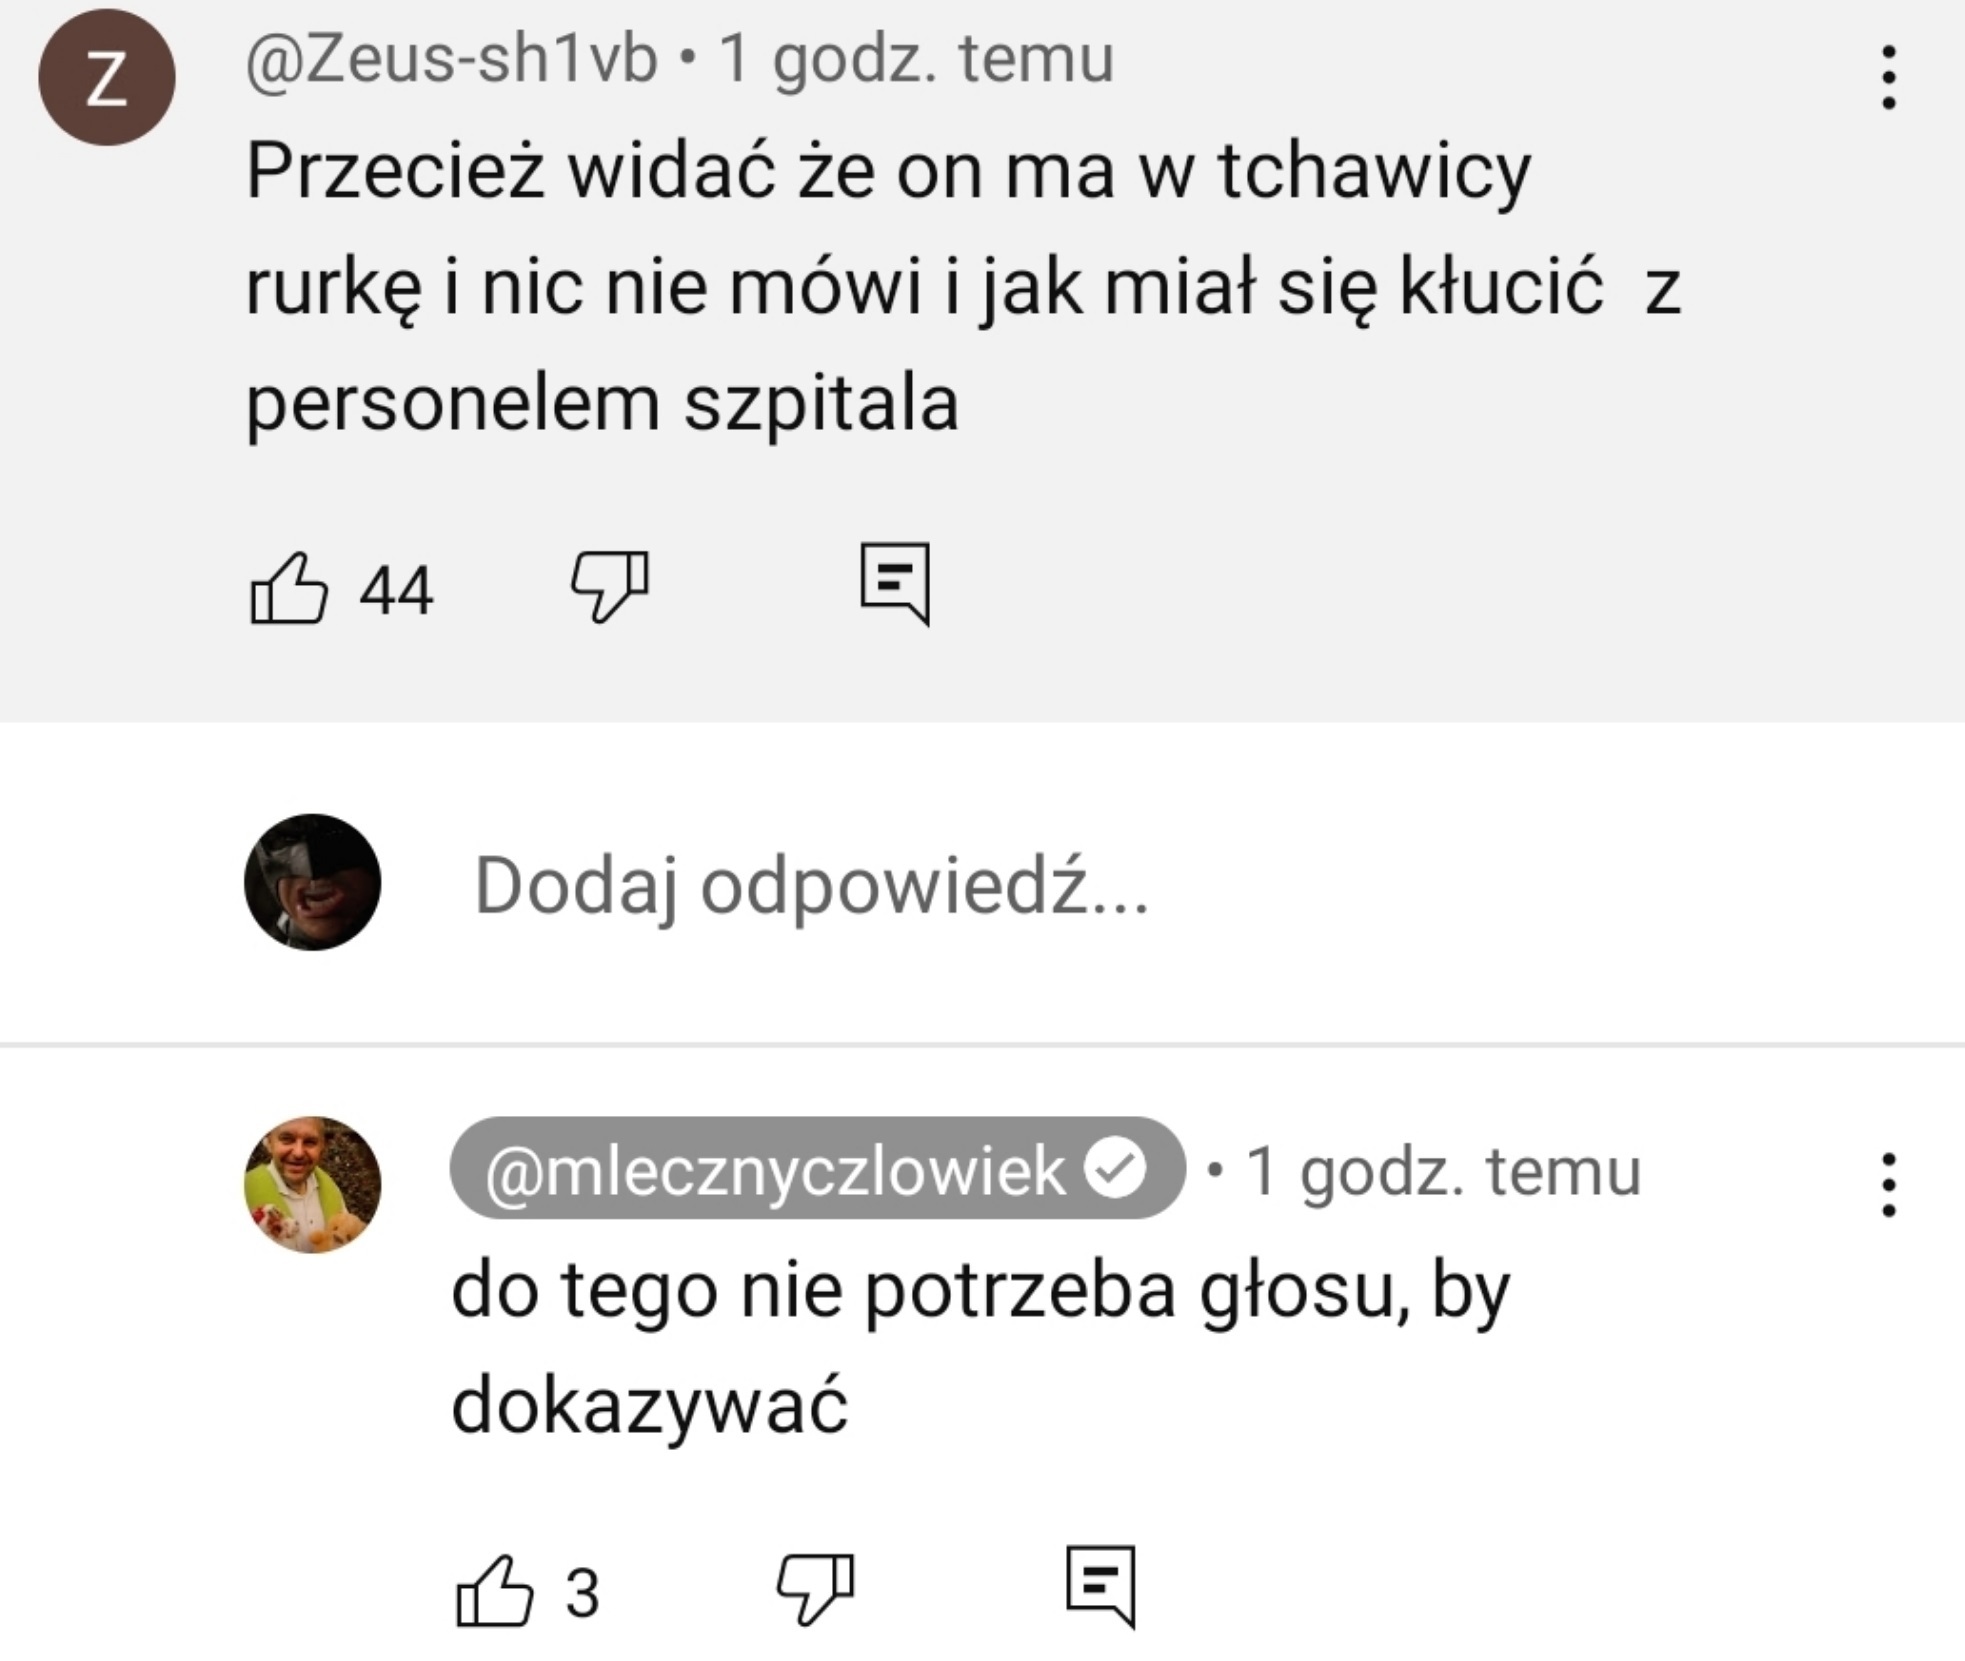1965x1661 pixels.
Task: Focus the "Dodaj odpowiedź..." reply field
Action: click(x=811, y=885)
